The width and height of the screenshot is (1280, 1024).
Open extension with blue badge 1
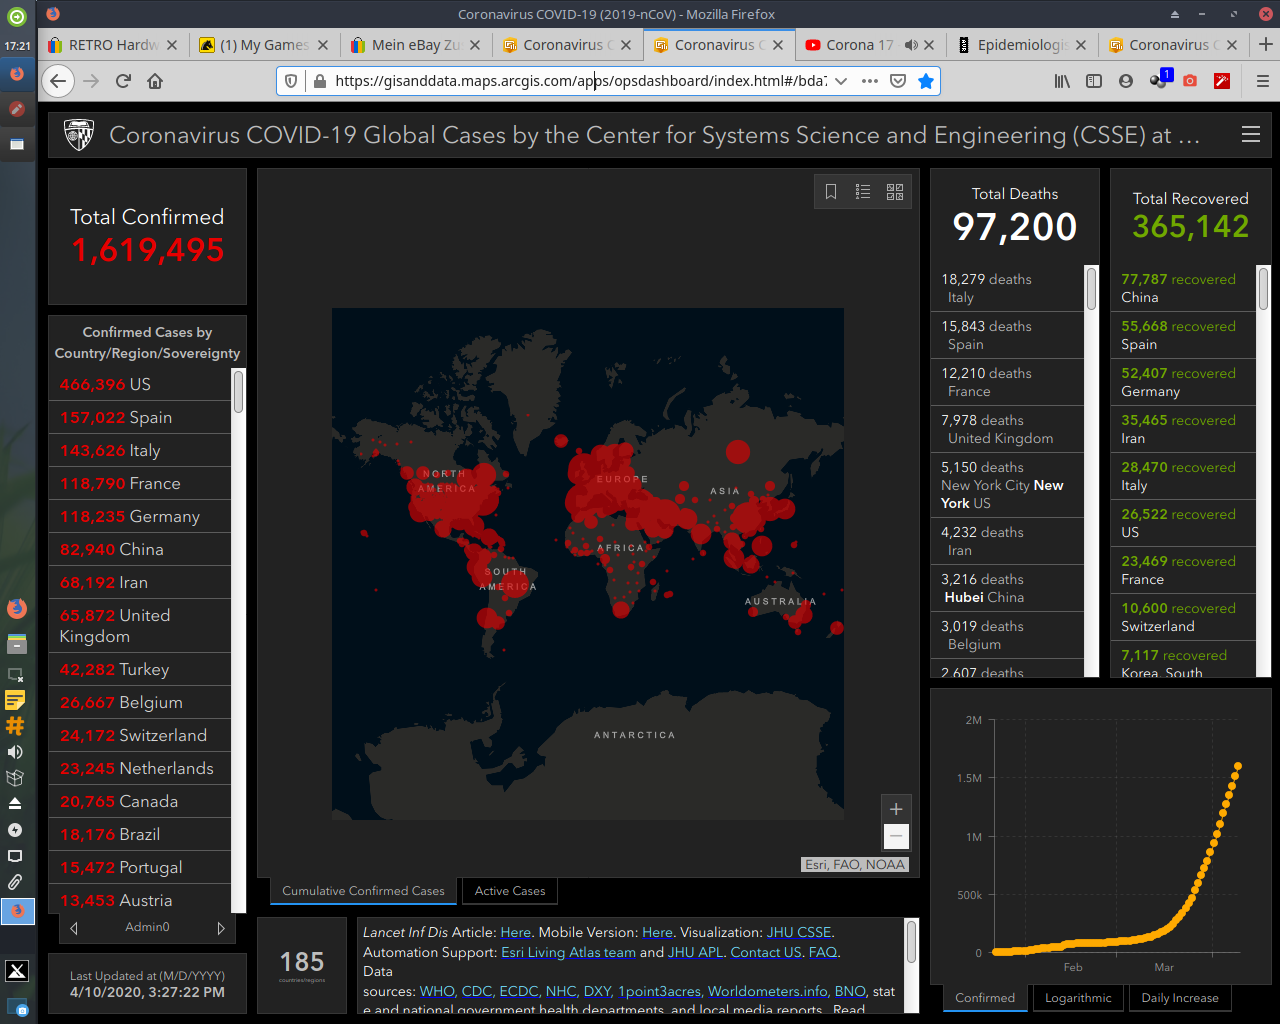[1160, 79]
